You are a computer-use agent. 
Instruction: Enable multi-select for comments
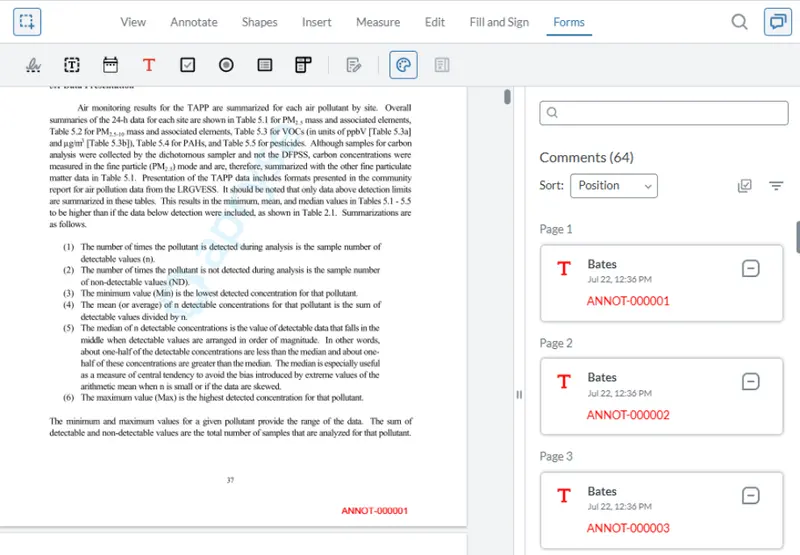pos(745,186)
